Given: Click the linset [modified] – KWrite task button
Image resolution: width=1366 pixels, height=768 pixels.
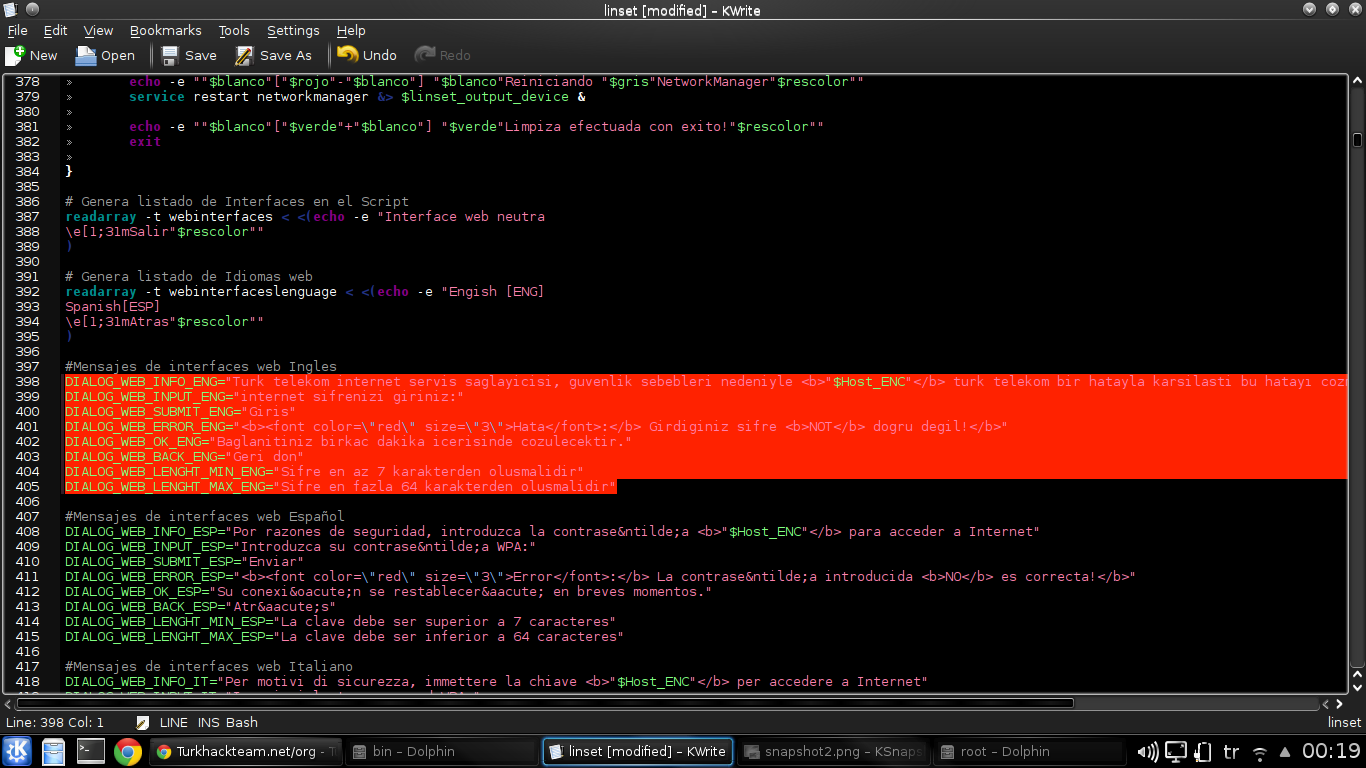Looking at the screenshot, I should (x=637, y=751).
